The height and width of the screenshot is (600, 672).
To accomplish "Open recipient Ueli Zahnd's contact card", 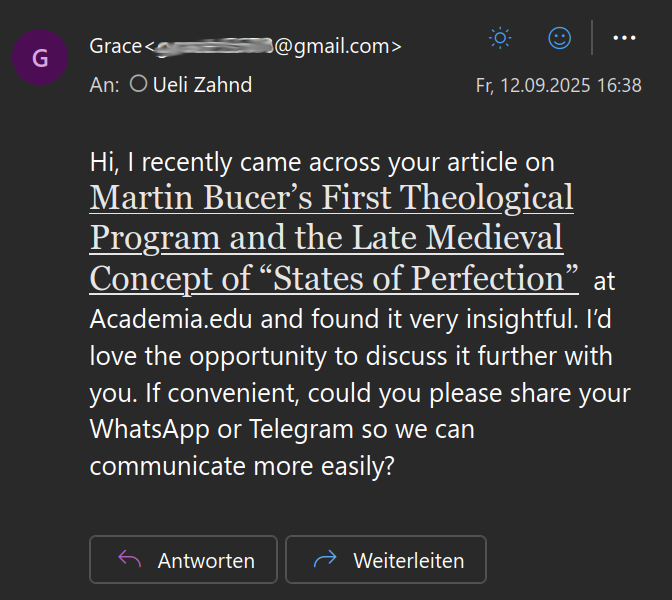I will click(202, 85).
